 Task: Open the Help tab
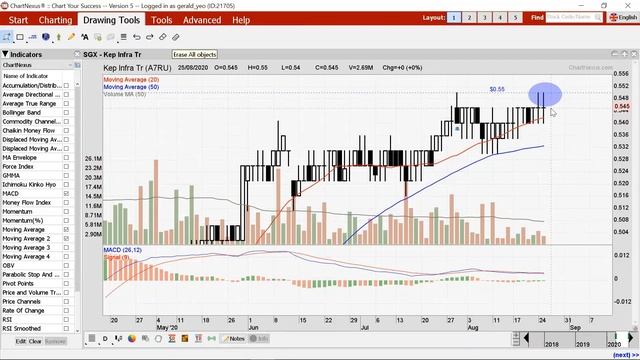241,20
